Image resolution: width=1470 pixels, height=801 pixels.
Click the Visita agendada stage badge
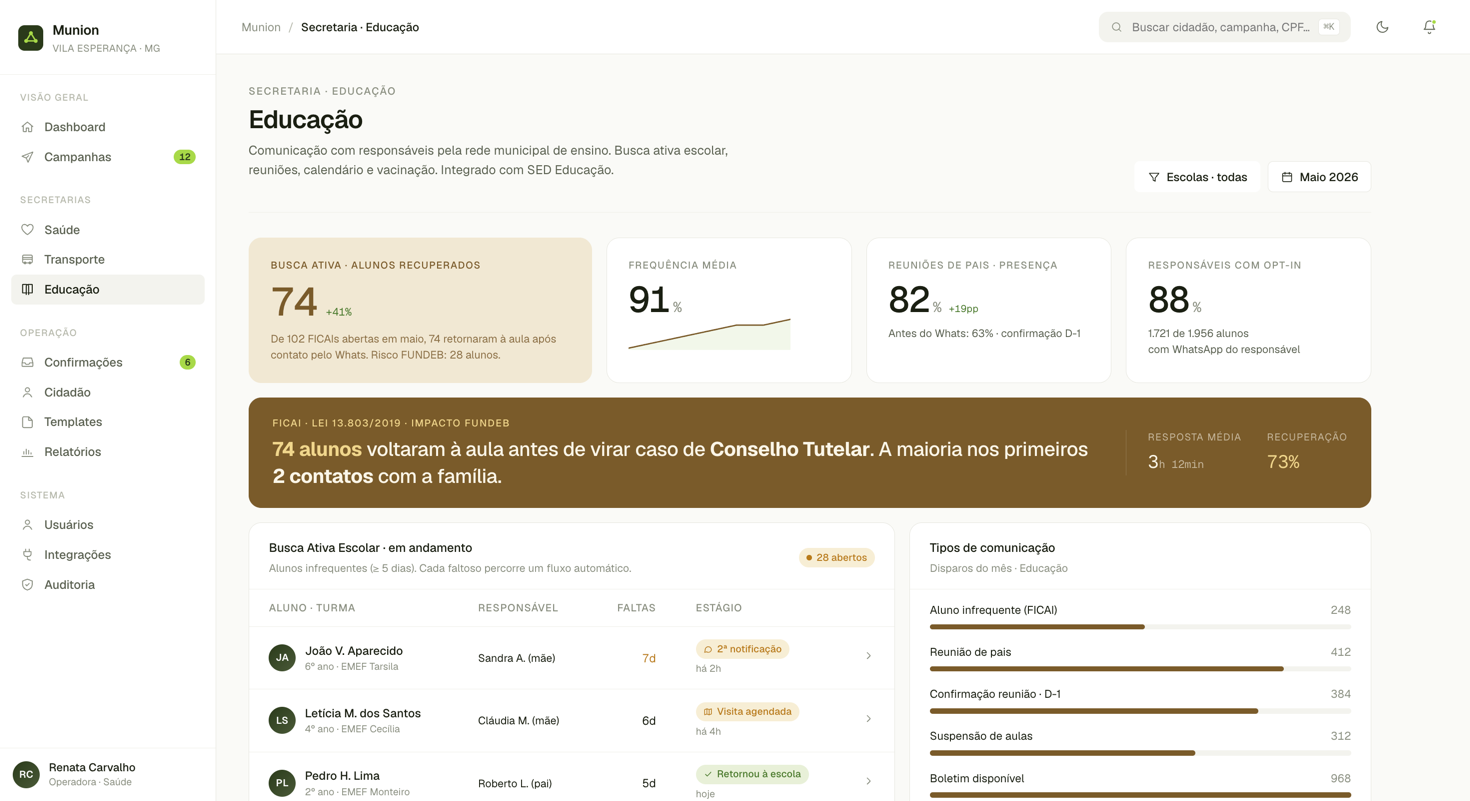(x=748, y=712)
